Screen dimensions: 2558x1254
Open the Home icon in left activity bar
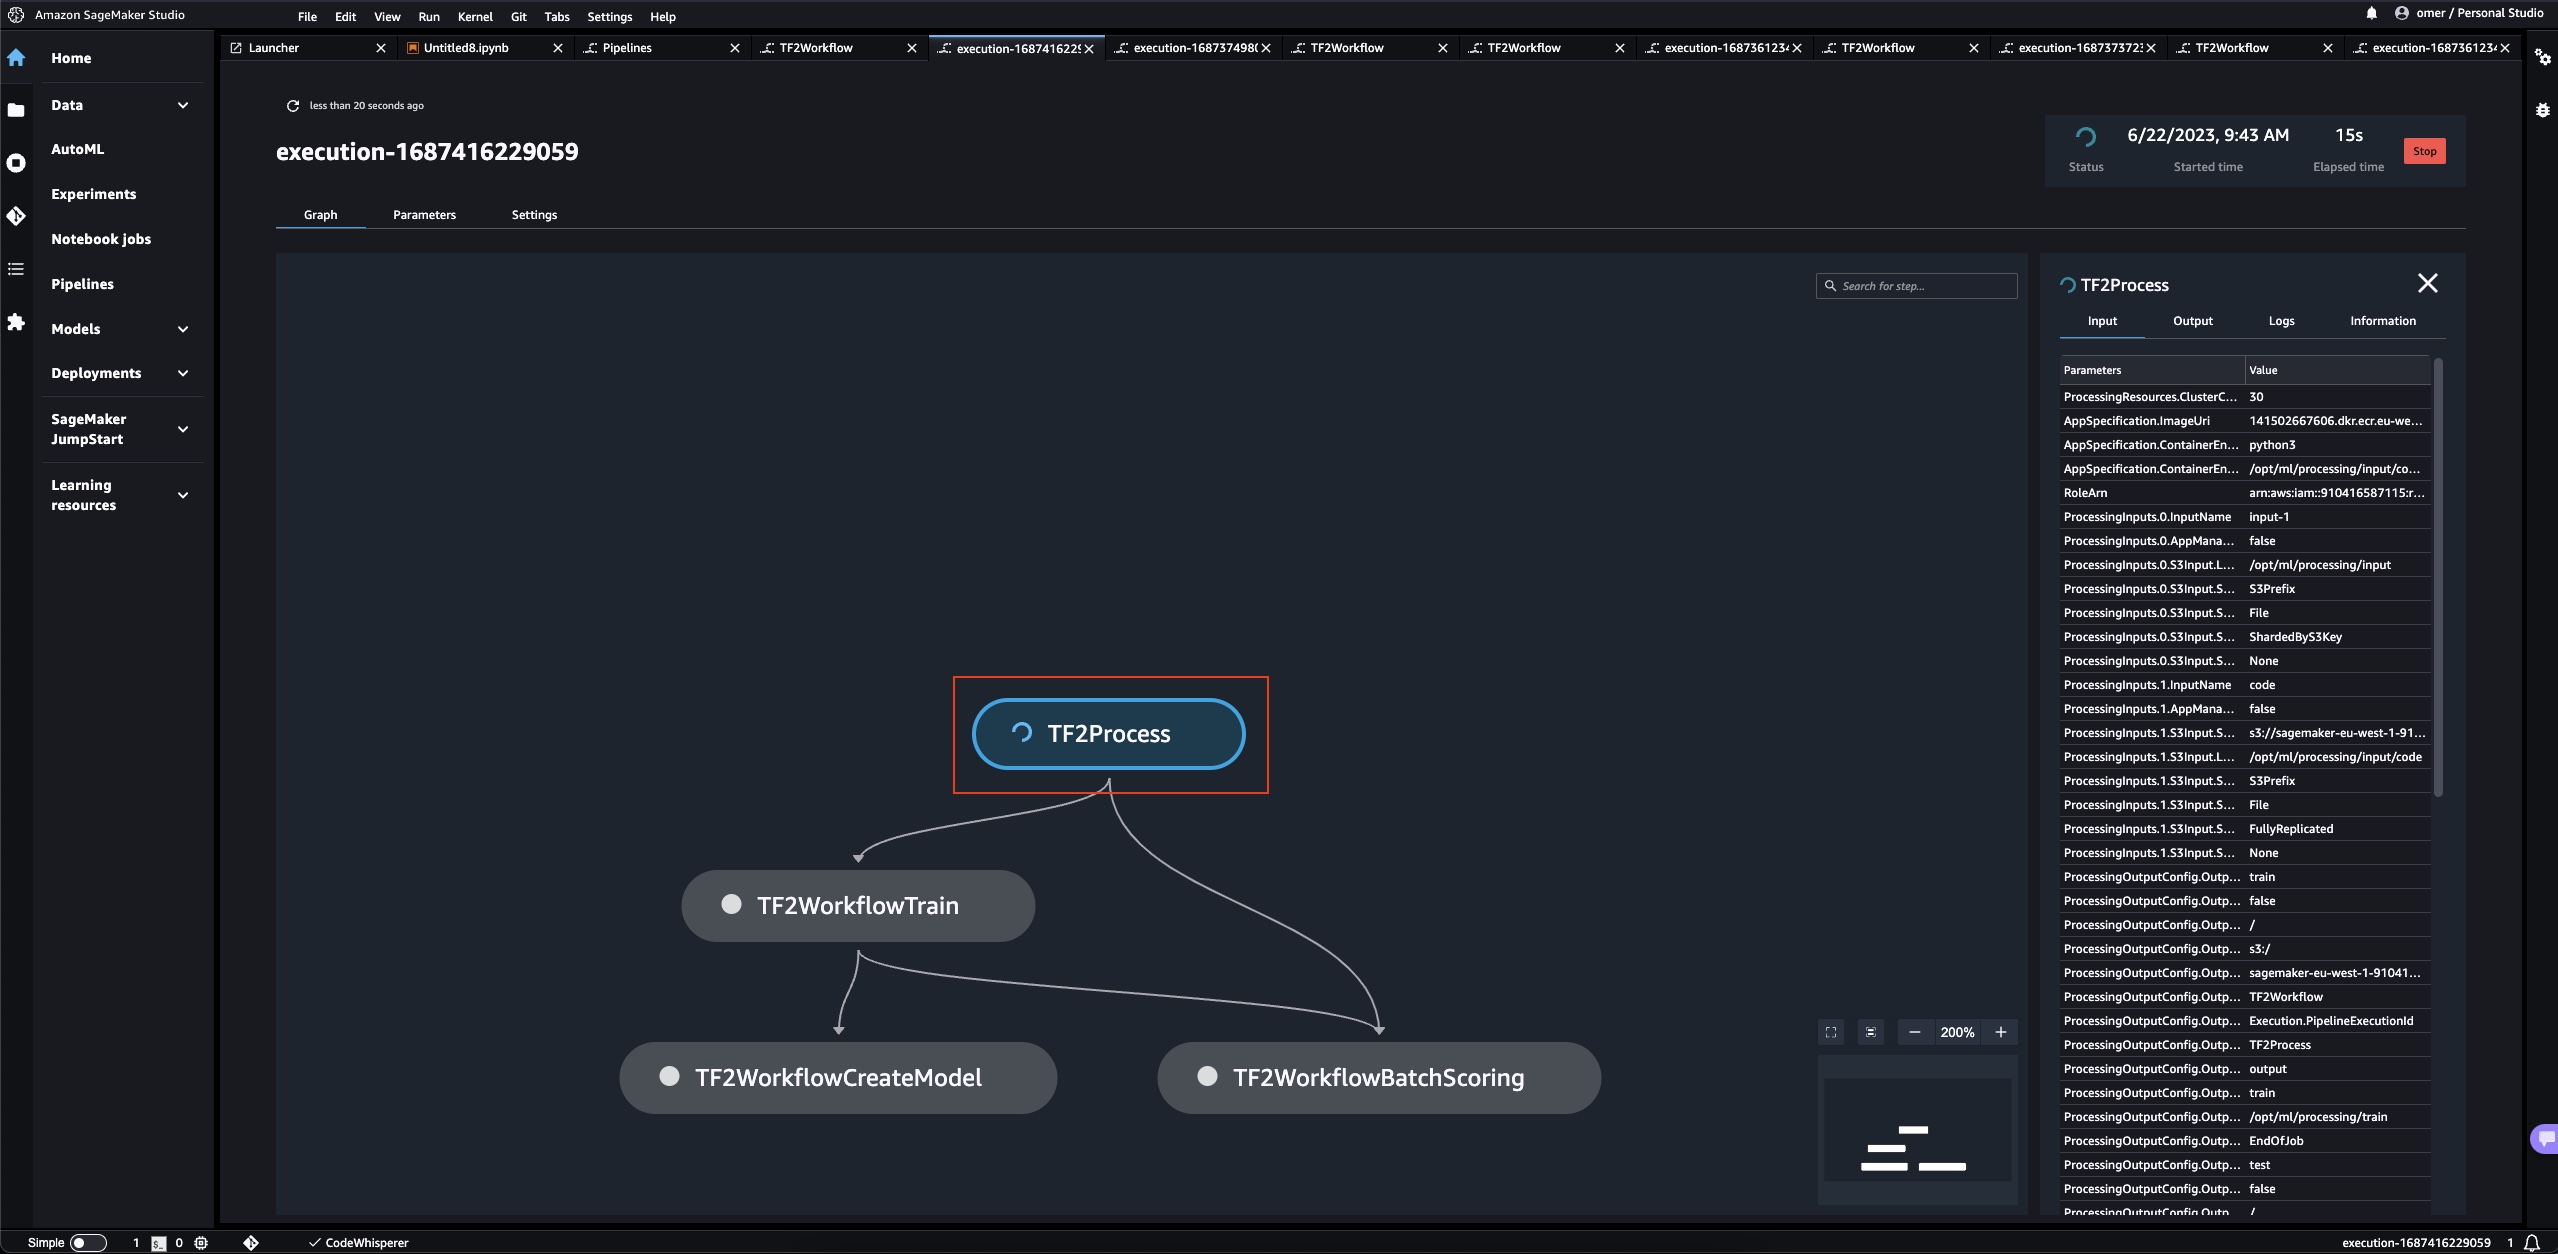click(16, 58)
